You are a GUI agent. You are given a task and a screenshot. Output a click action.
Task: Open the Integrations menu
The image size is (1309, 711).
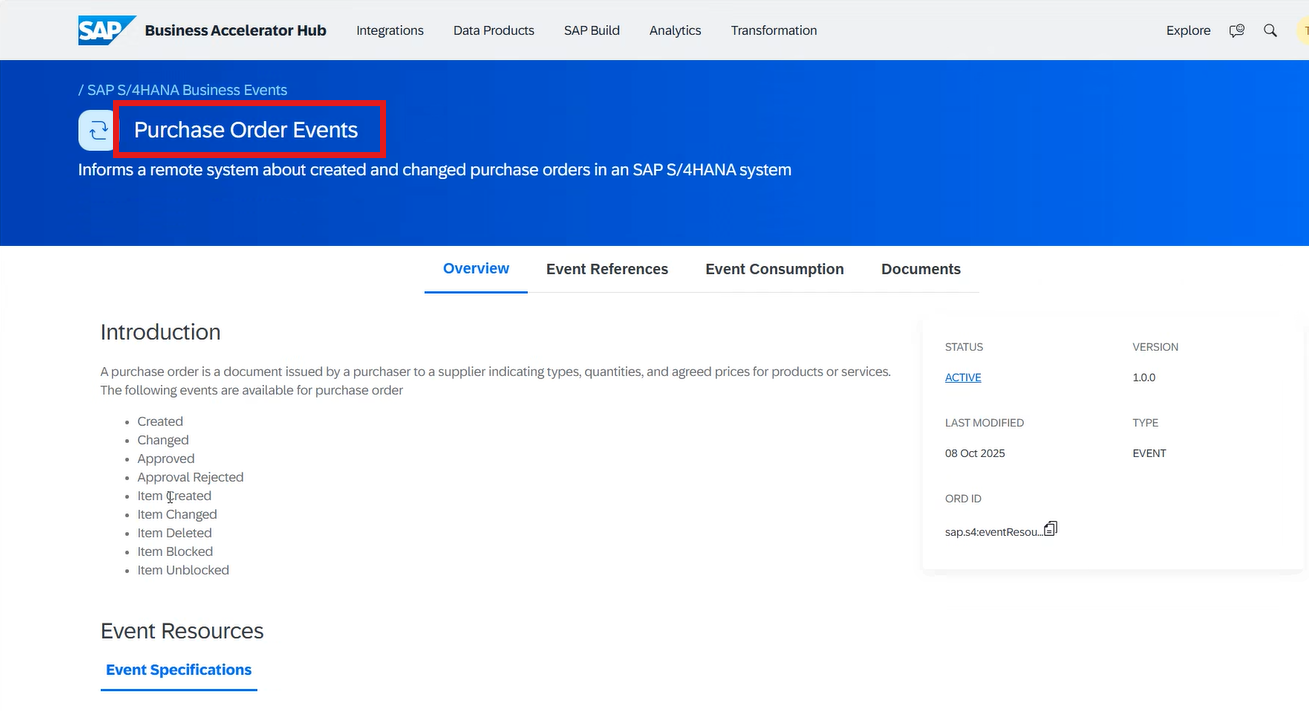[x=390, y=31]
